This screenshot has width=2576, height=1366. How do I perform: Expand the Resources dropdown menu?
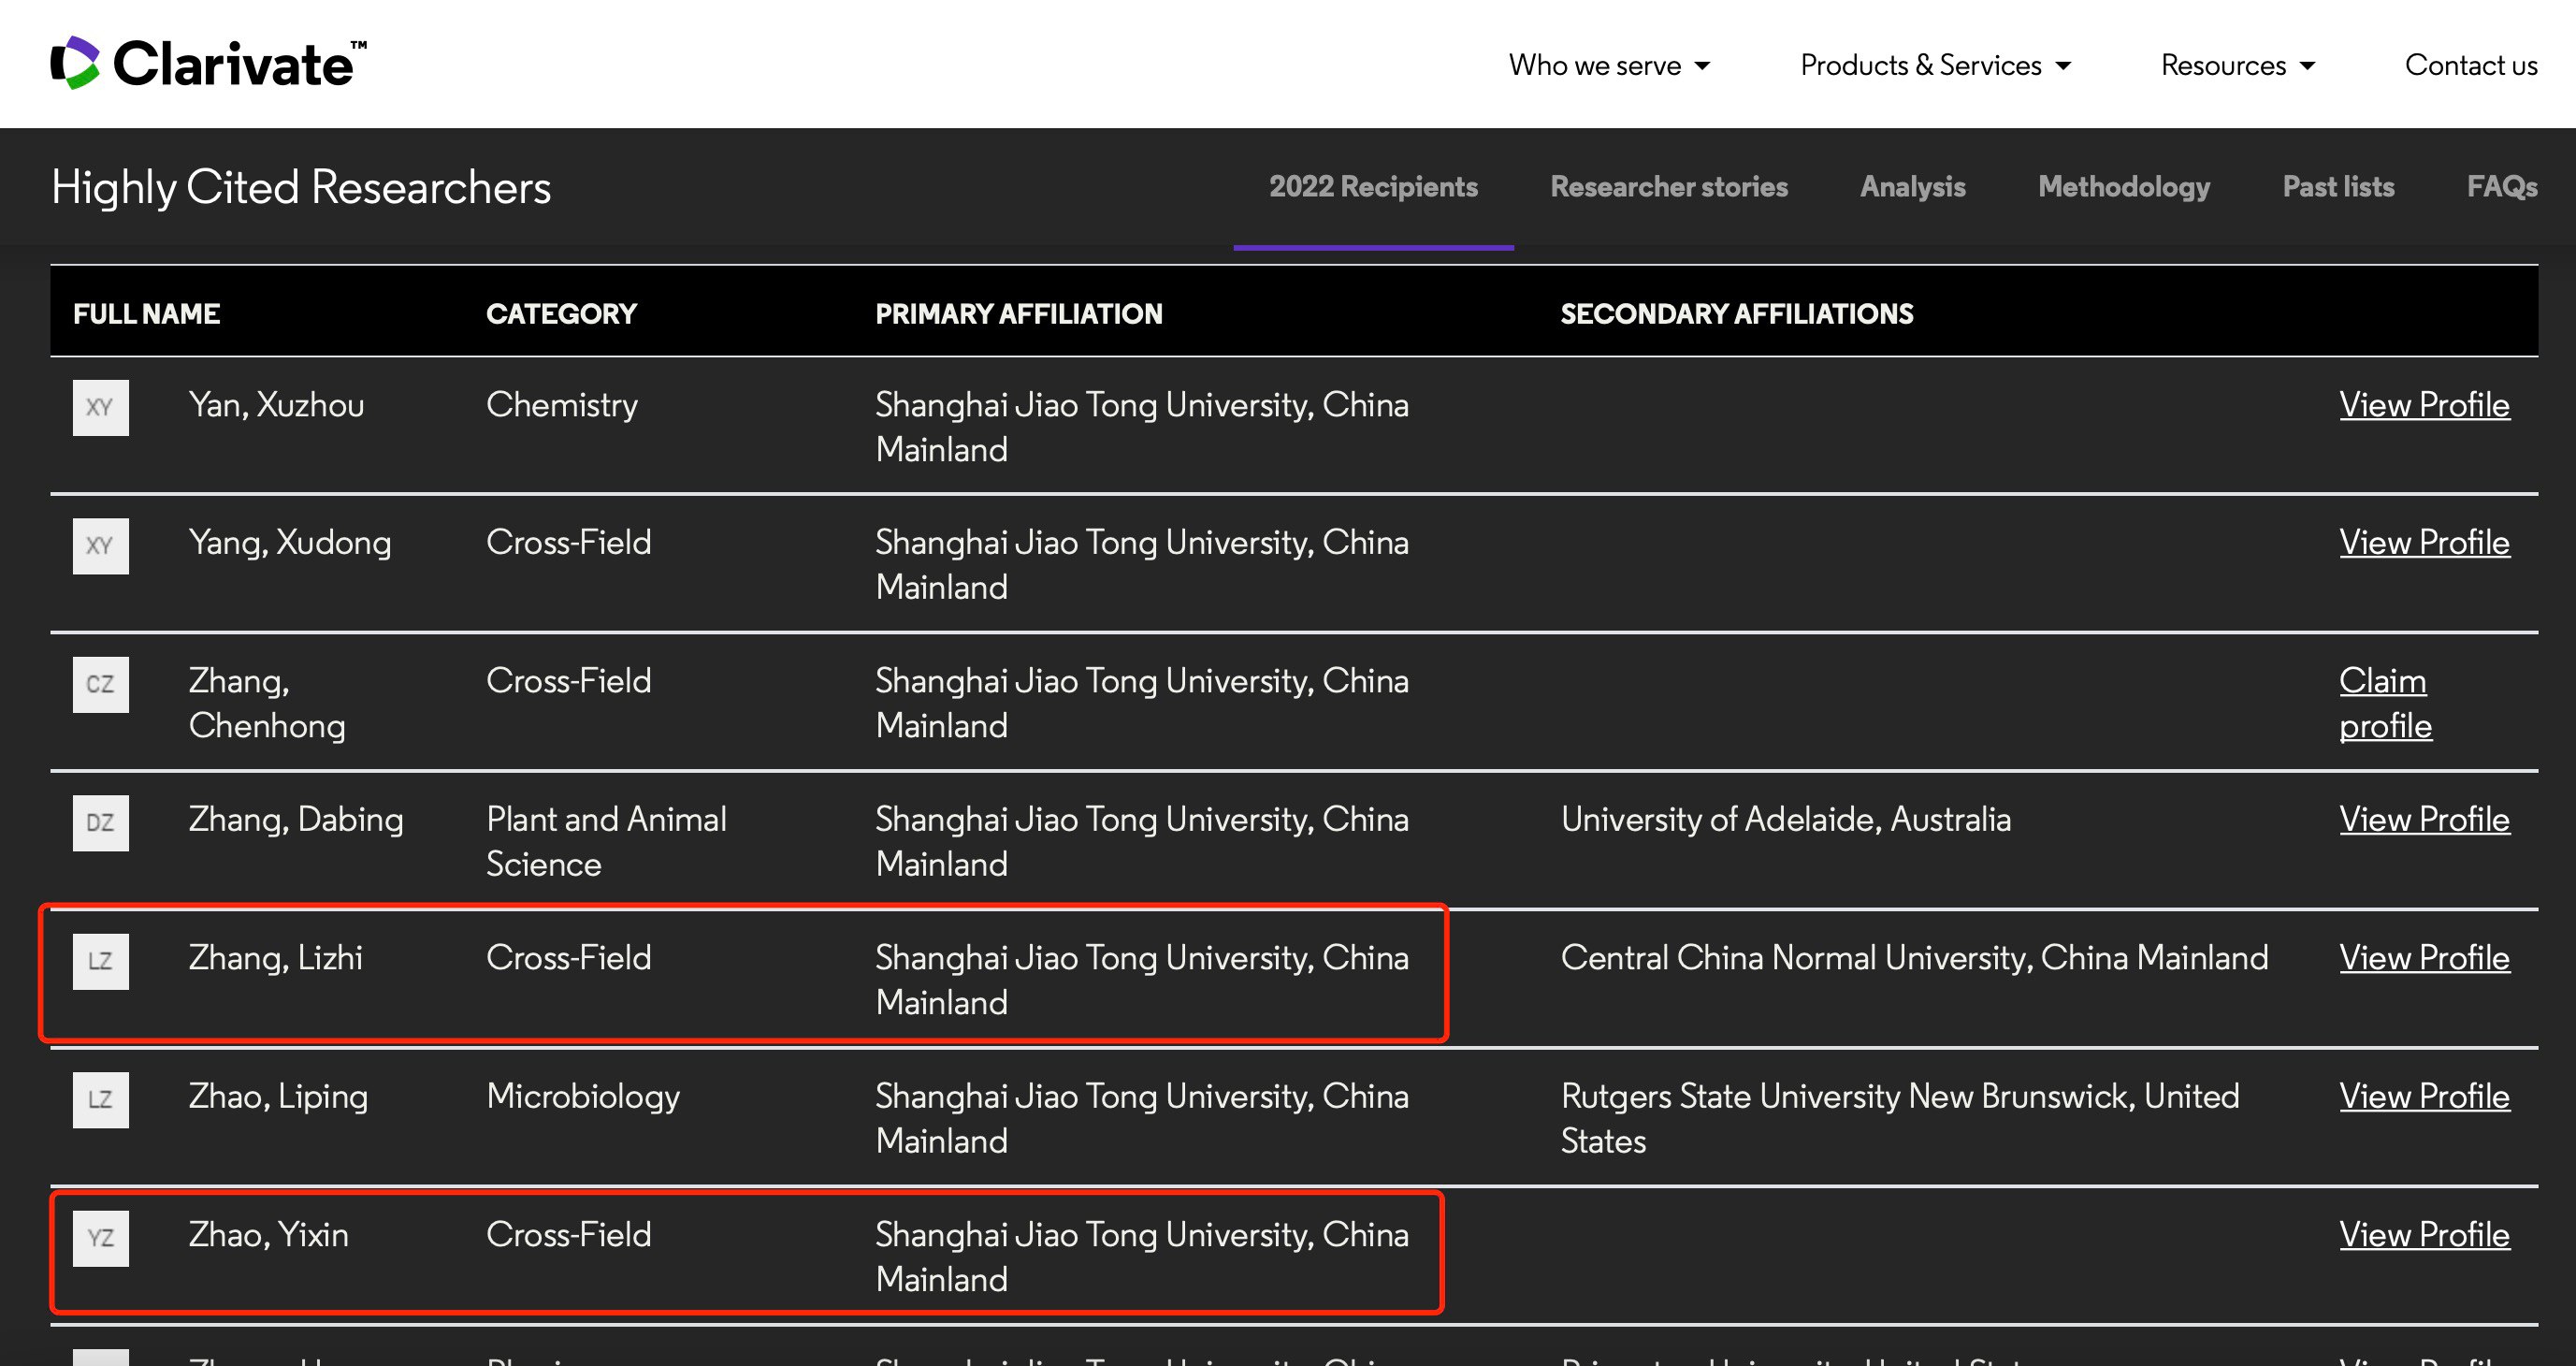pyautogui.click(x=2237, y=65)
